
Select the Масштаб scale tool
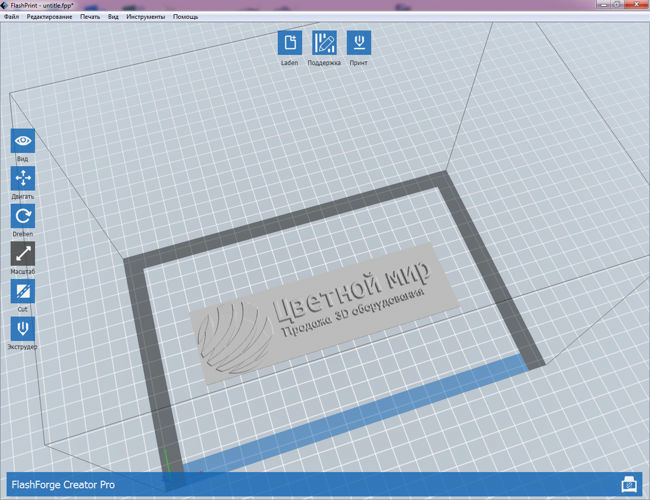pyautogui.click(x=23, y=253)
